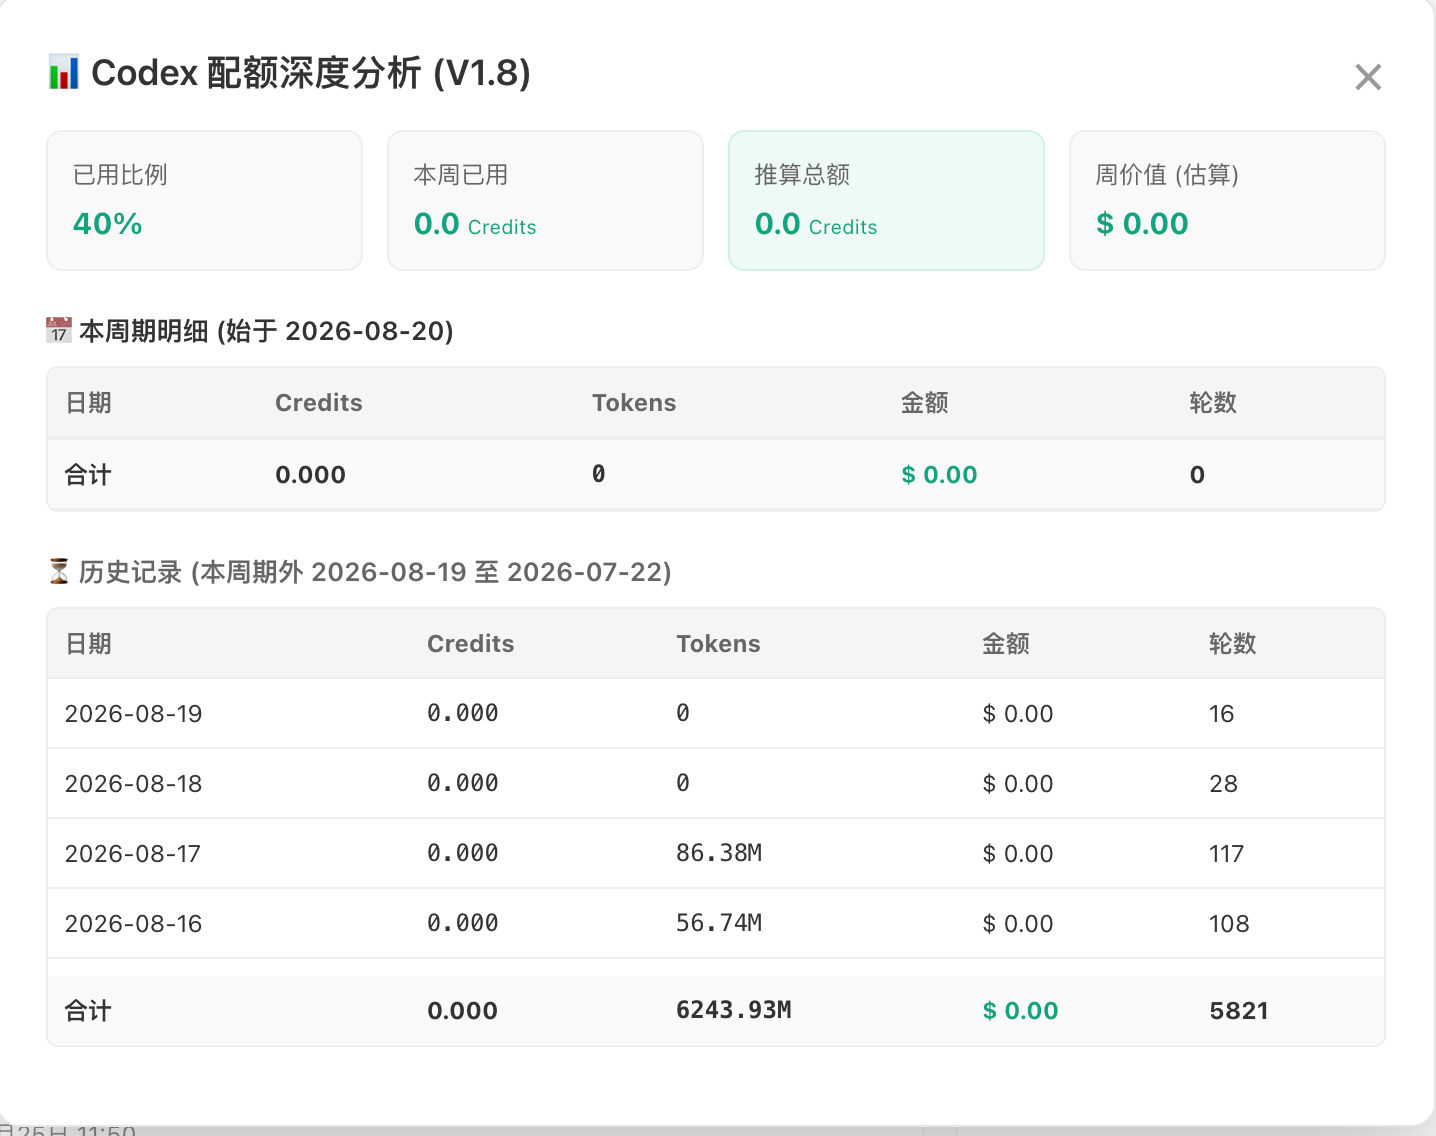
Task: Click the 已用比例 card label
Action: click(x=120, y=175)
